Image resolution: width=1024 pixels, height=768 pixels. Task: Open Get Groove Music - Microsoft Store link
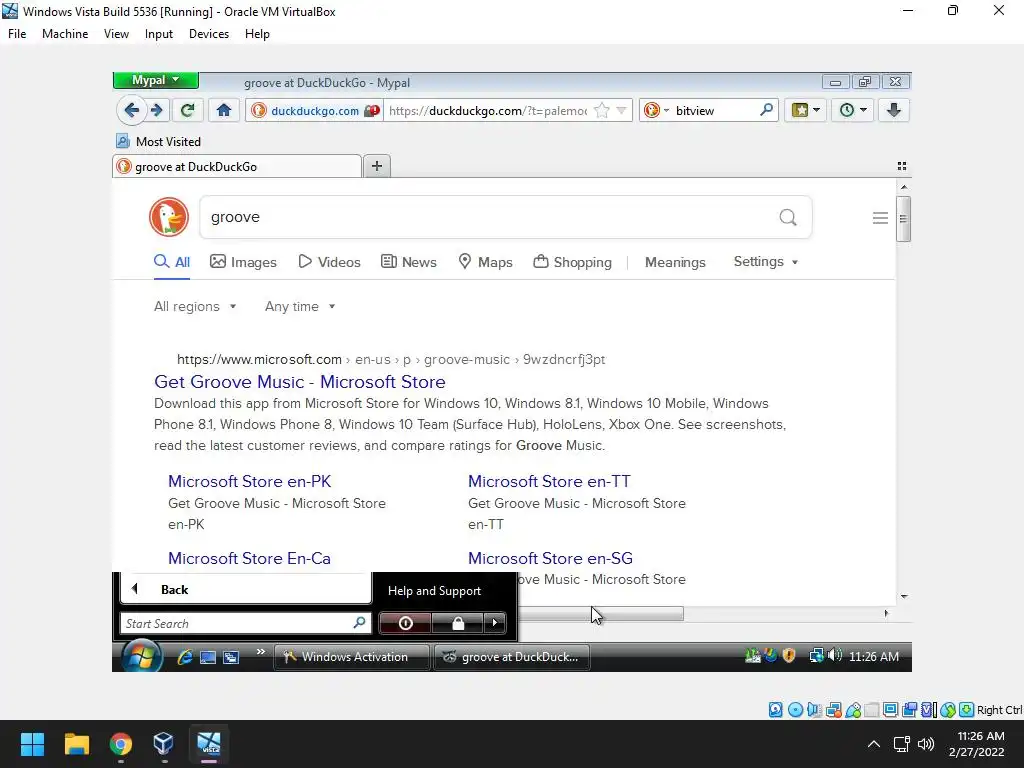[300, 381]
